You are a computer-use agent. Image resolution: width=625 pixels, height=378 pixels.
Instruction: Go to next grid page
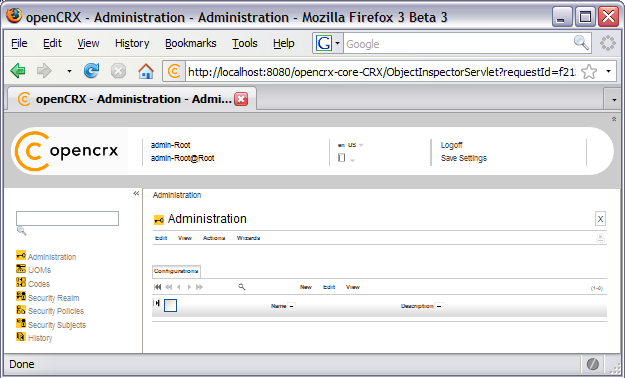pos(189,287)
